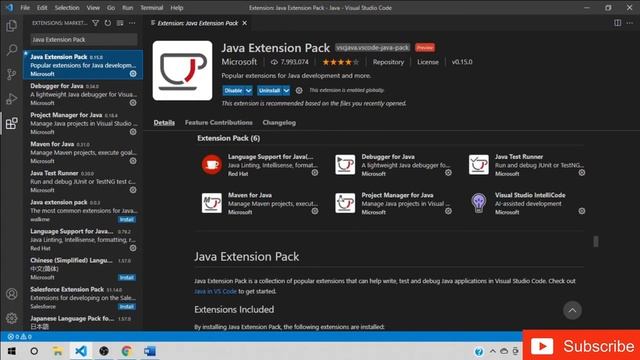Install Salesforce Extension Pack
This screenshot has width=640, height=360.
127,307
